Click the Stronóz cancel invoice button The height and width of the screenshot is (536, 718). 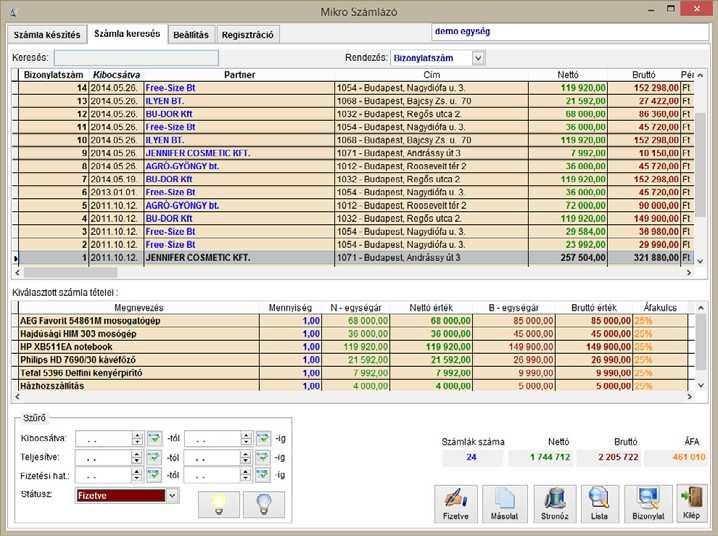[x=555, y=504]
